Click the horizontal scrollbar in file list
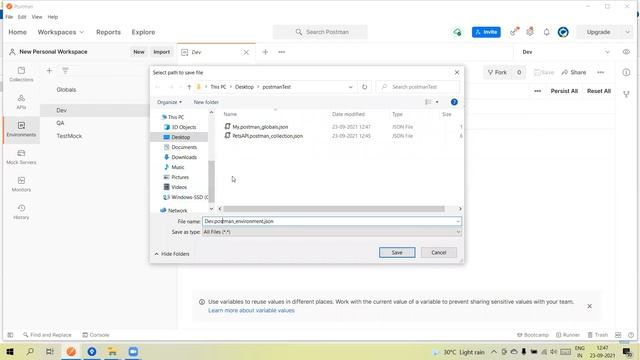Viewport: 640px width, 360px height. (333, 209)
